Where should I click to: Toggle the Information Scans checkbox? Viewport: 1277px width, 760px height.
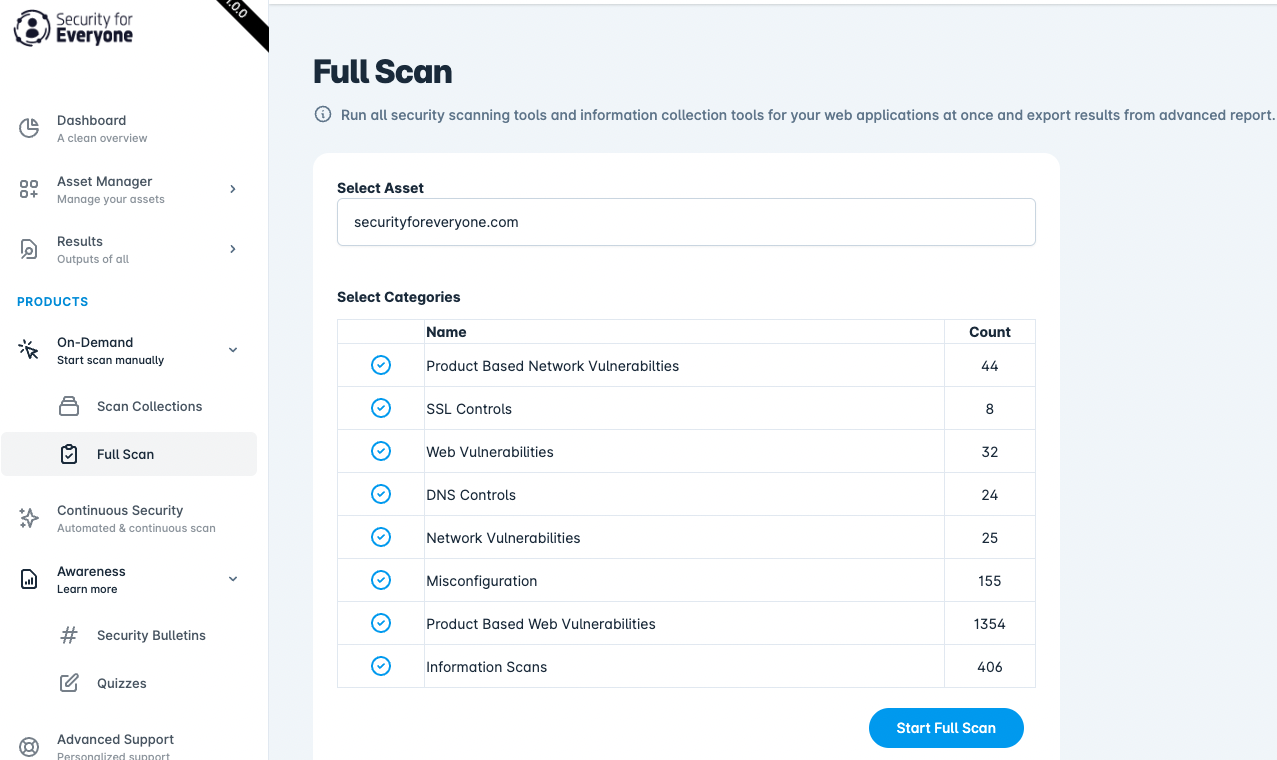[x=381, y=666]
